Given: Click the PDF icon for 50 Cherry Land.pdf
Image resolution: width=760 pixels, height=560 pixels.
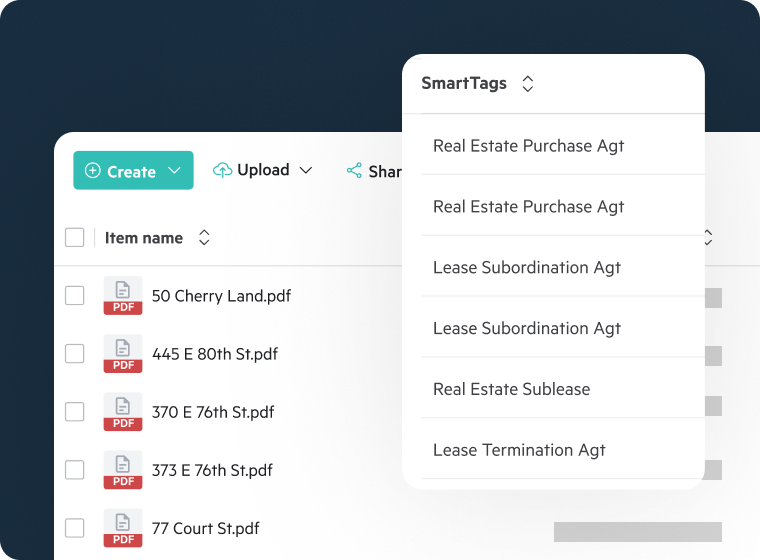Looking at the screenshot, I should tap(123, 296).
